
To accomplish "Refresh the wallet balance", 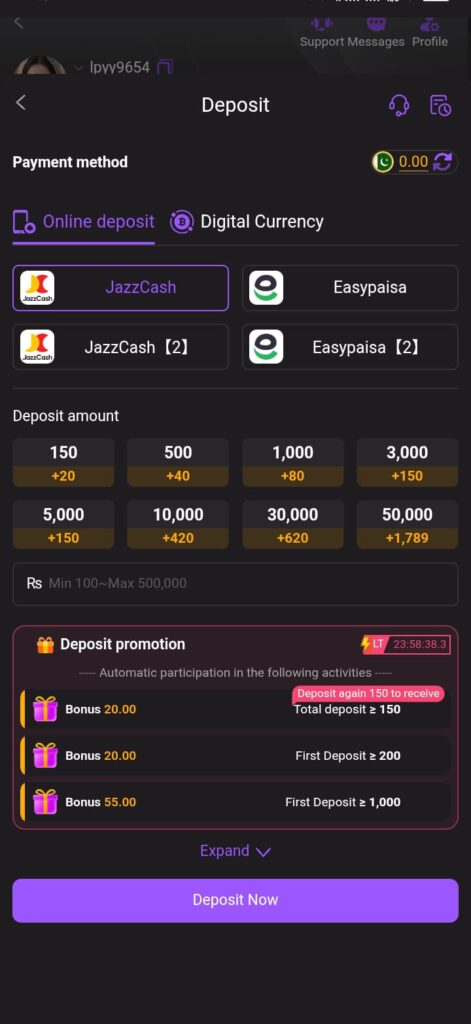I will (443, 162).
